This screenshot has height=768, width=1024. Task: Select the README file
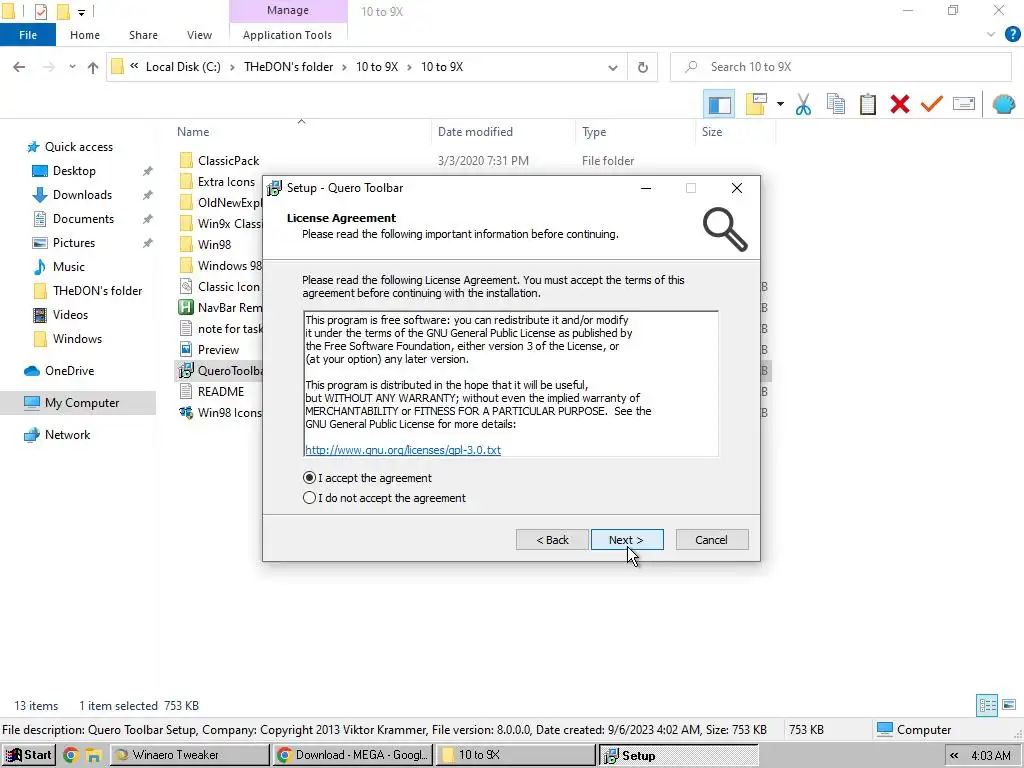click(x=221, y=392)
